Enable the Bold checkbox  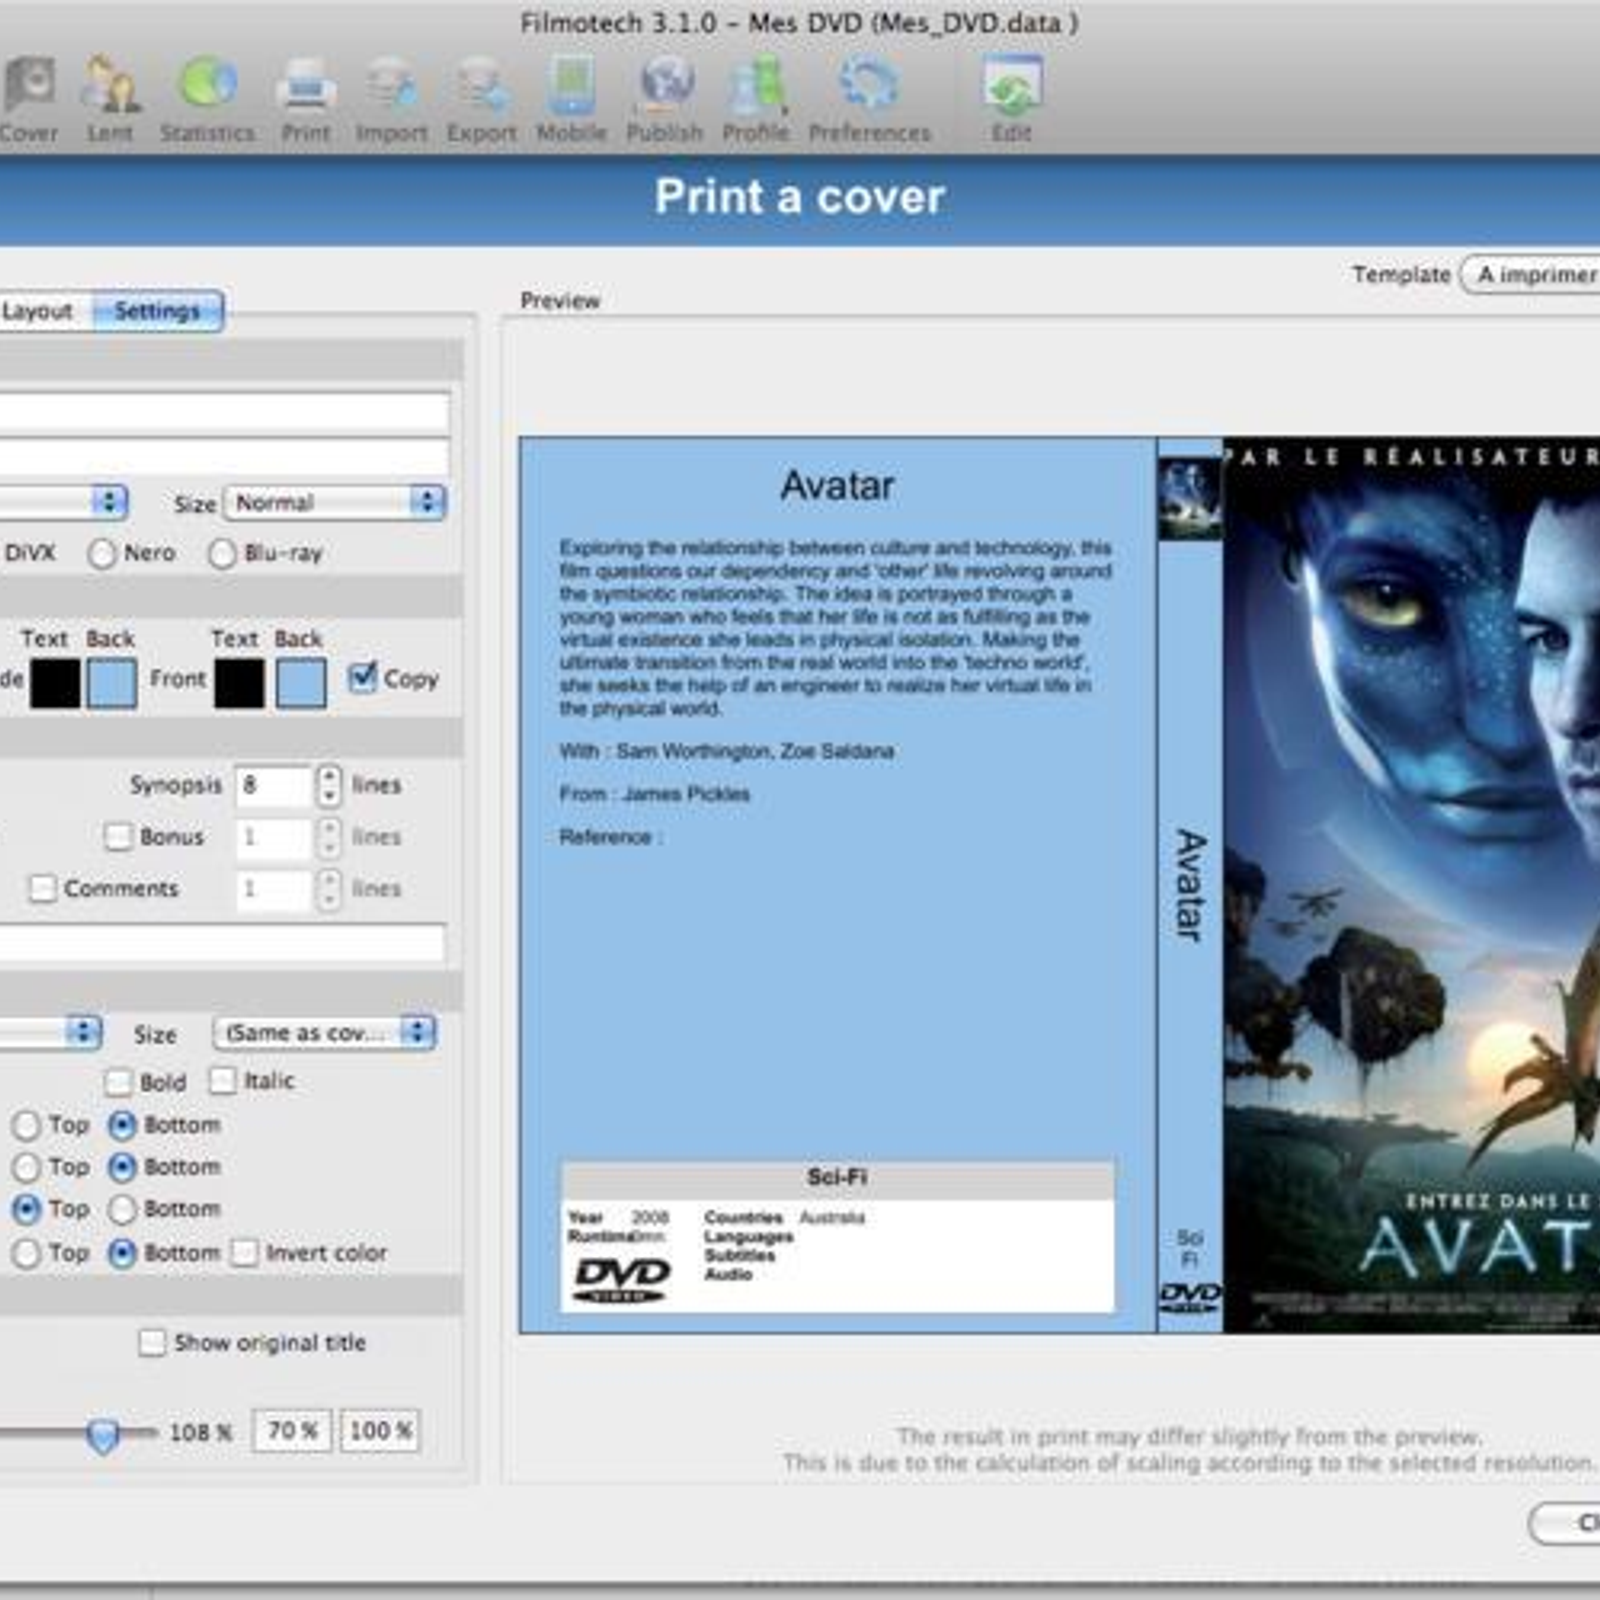pyautogui.click(x=118, y=1081)
